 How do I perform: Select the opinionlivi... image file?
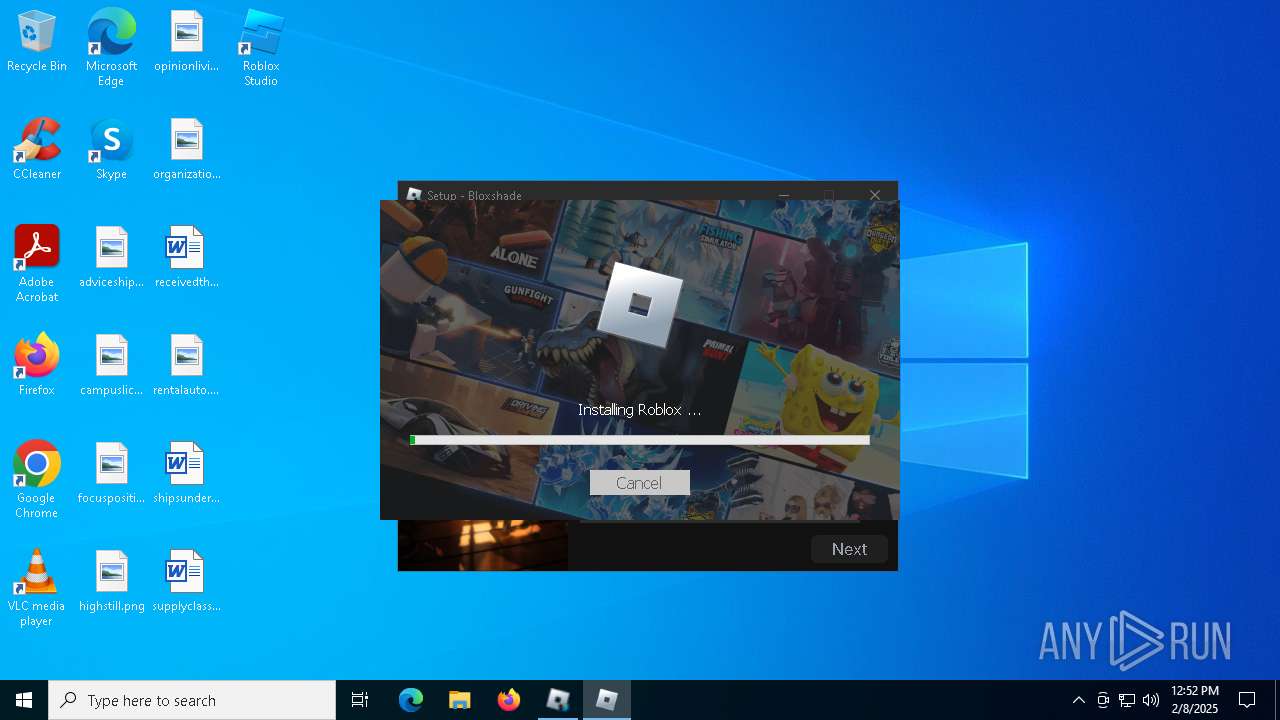(186, 42)
